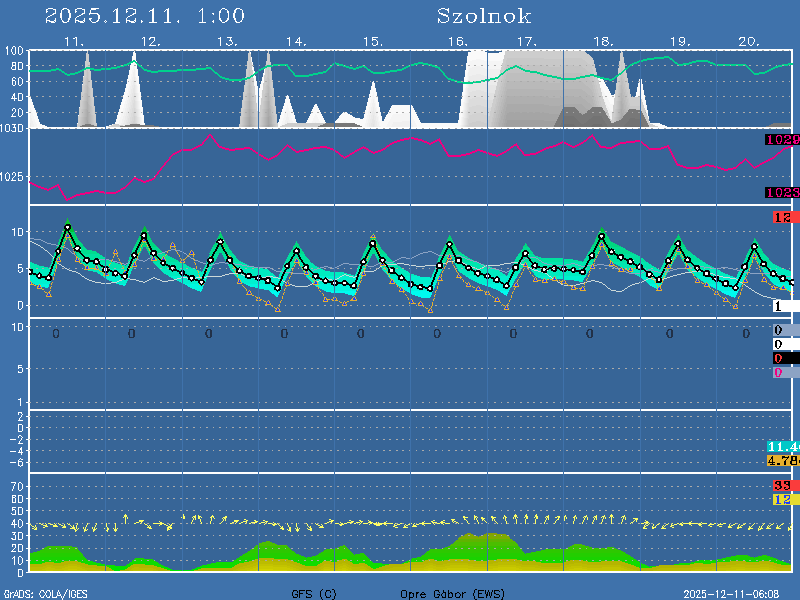Click the cyan 11.4 value badge
This screenshot has width=800, height=600.
pyautogui.click(x=782, y=446)
